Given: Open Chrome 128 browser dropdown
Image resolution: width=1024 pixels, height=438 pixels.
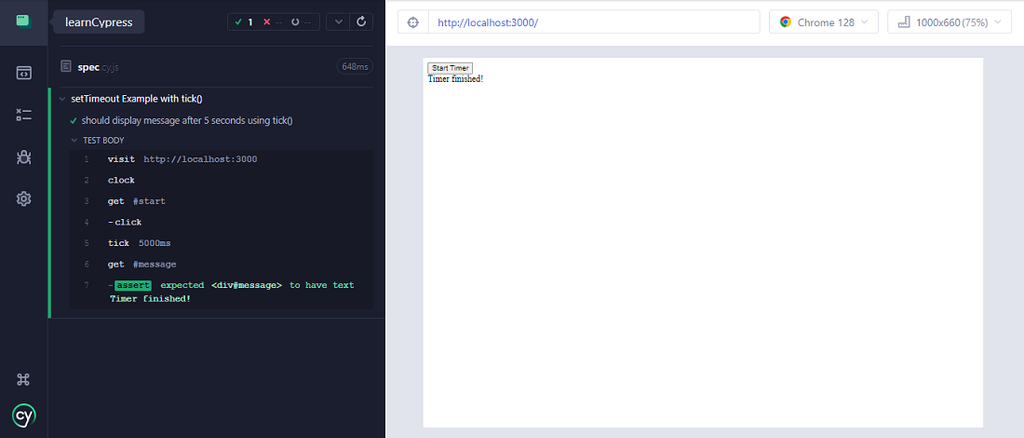Looking at the screenshot, I should tap(824, 22).
